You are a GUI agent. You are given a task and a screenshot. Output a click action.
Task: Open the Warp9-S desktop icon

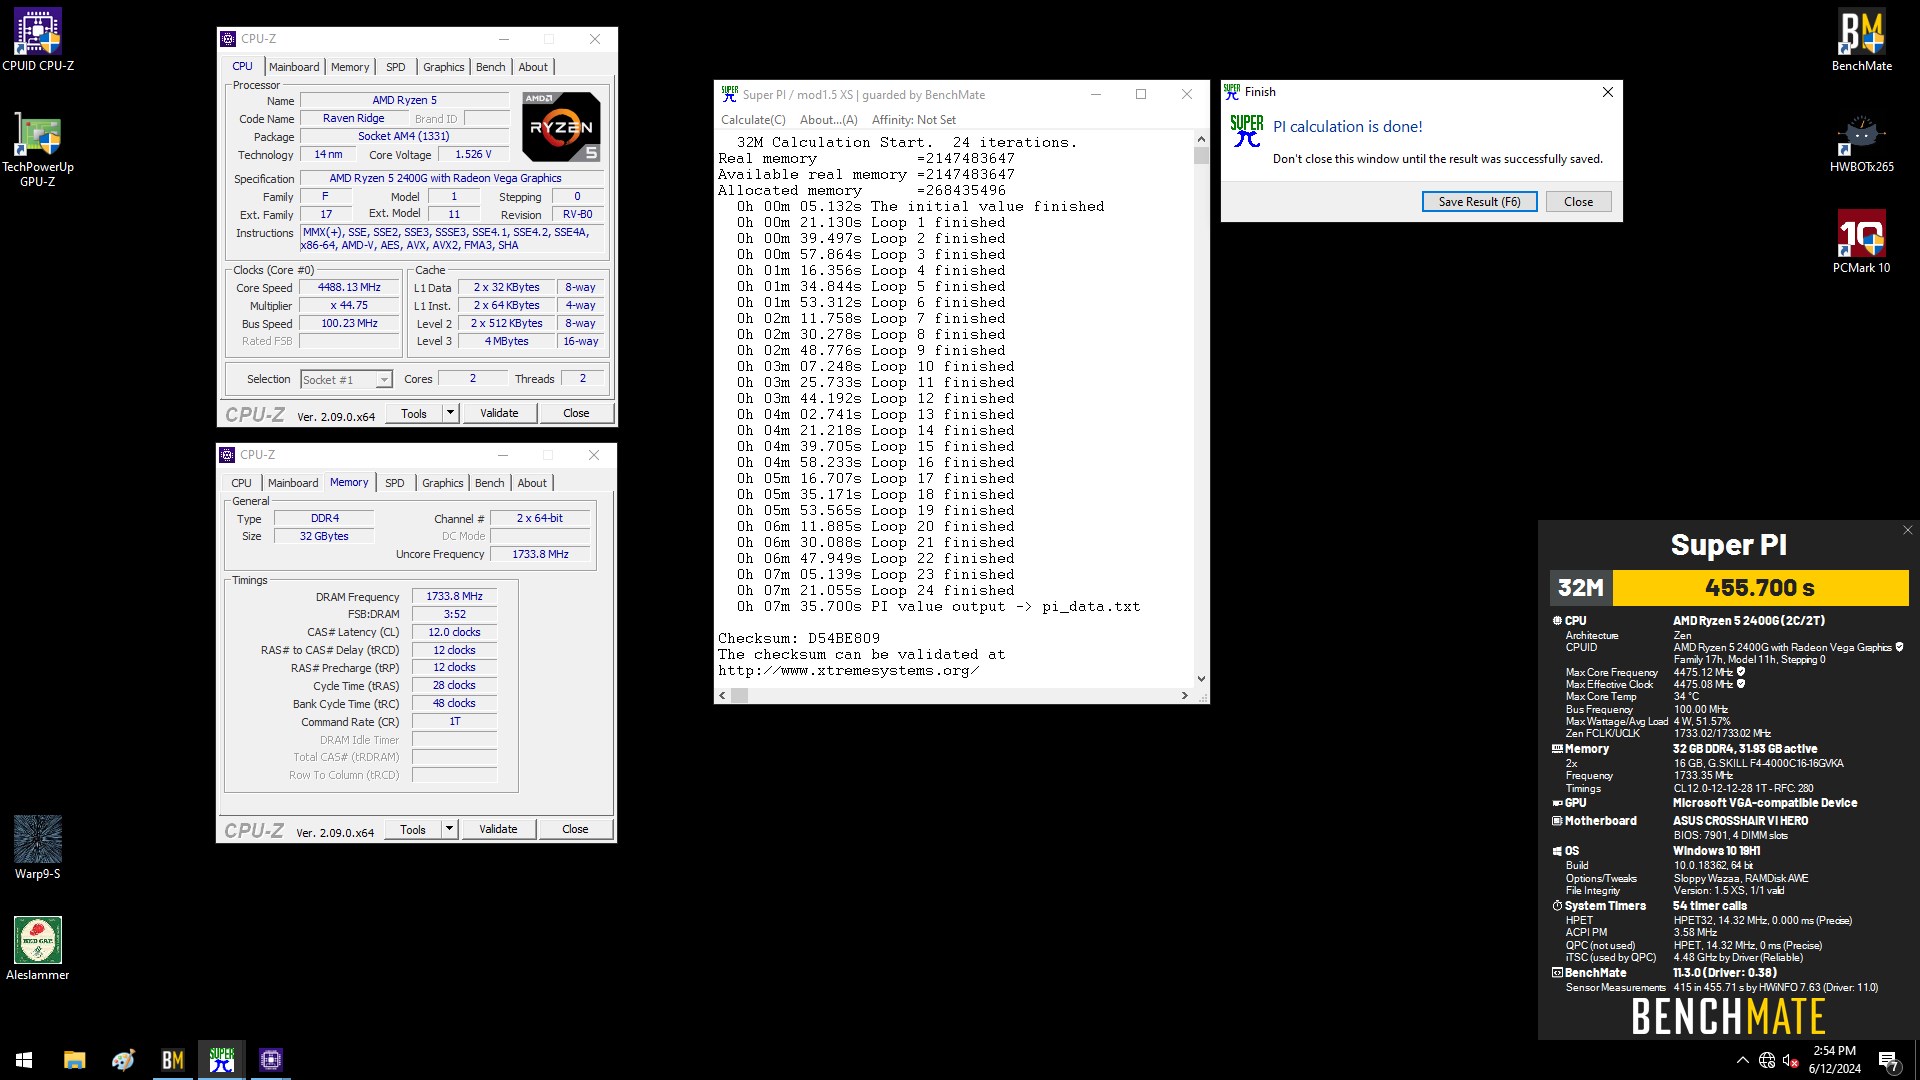pyautogui.click(x=38, y=848)
